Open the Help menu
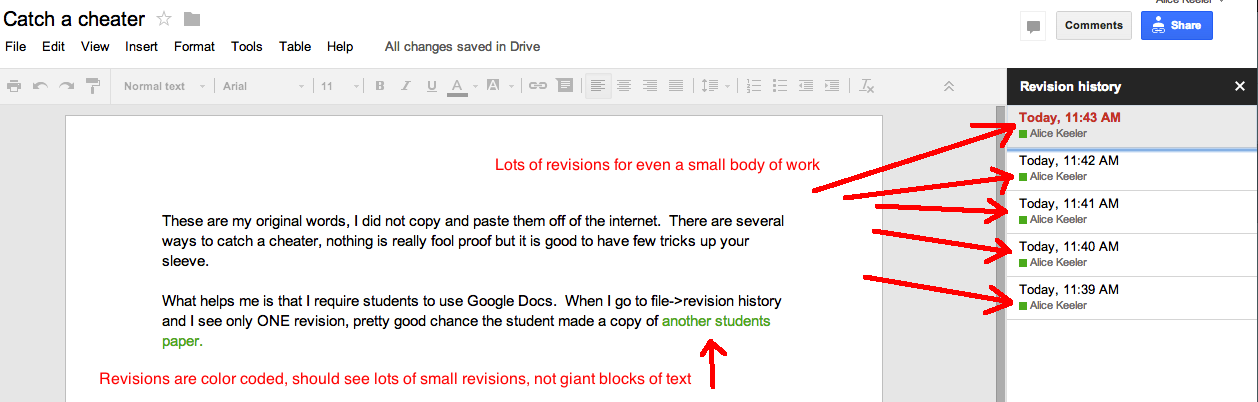Viewport: 1258px width, 402px height. [x=340, y=46]
